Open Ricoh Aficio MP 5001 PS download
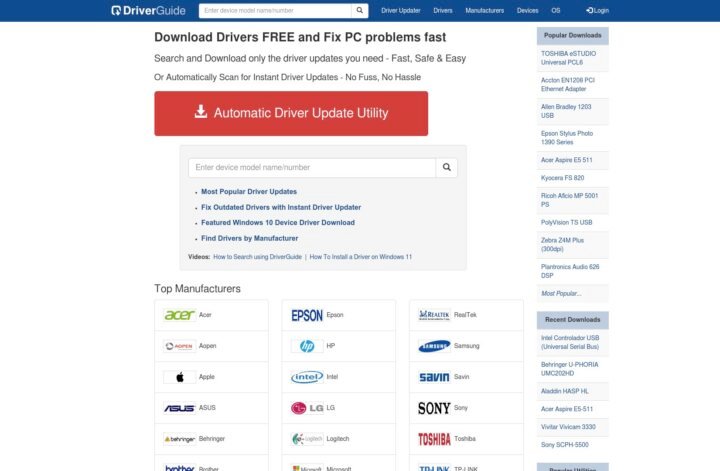 [573, 201]
